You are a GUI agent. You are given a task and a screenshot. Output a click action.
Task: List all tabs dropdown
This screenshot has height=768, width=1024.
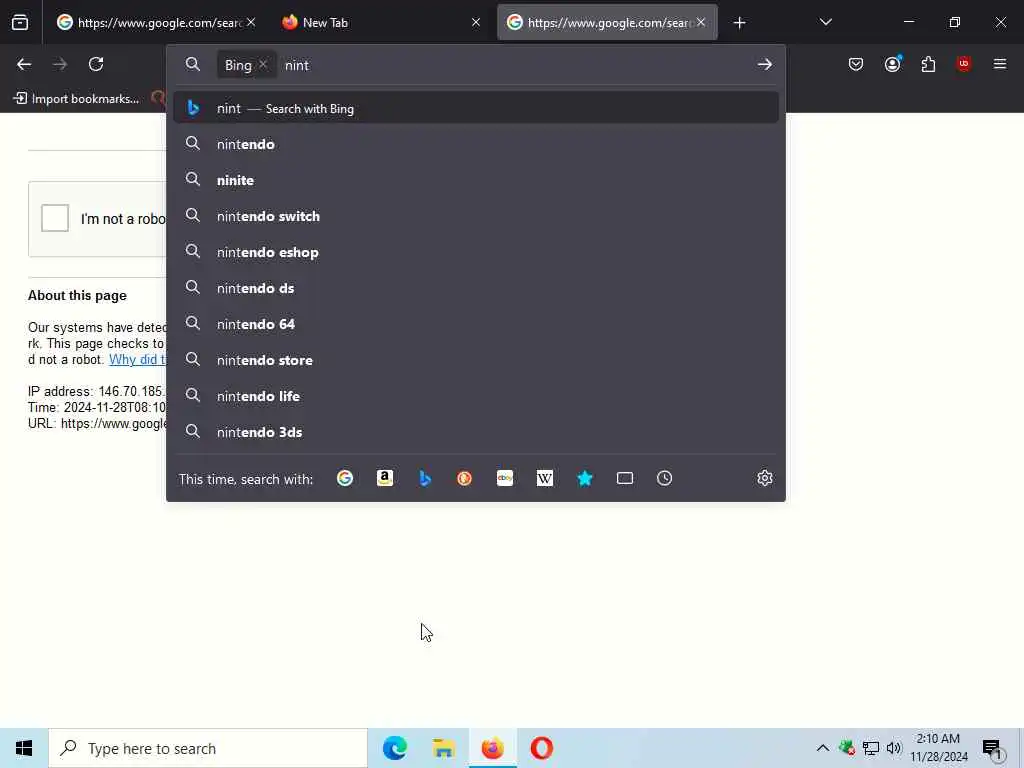pos(825,23)
